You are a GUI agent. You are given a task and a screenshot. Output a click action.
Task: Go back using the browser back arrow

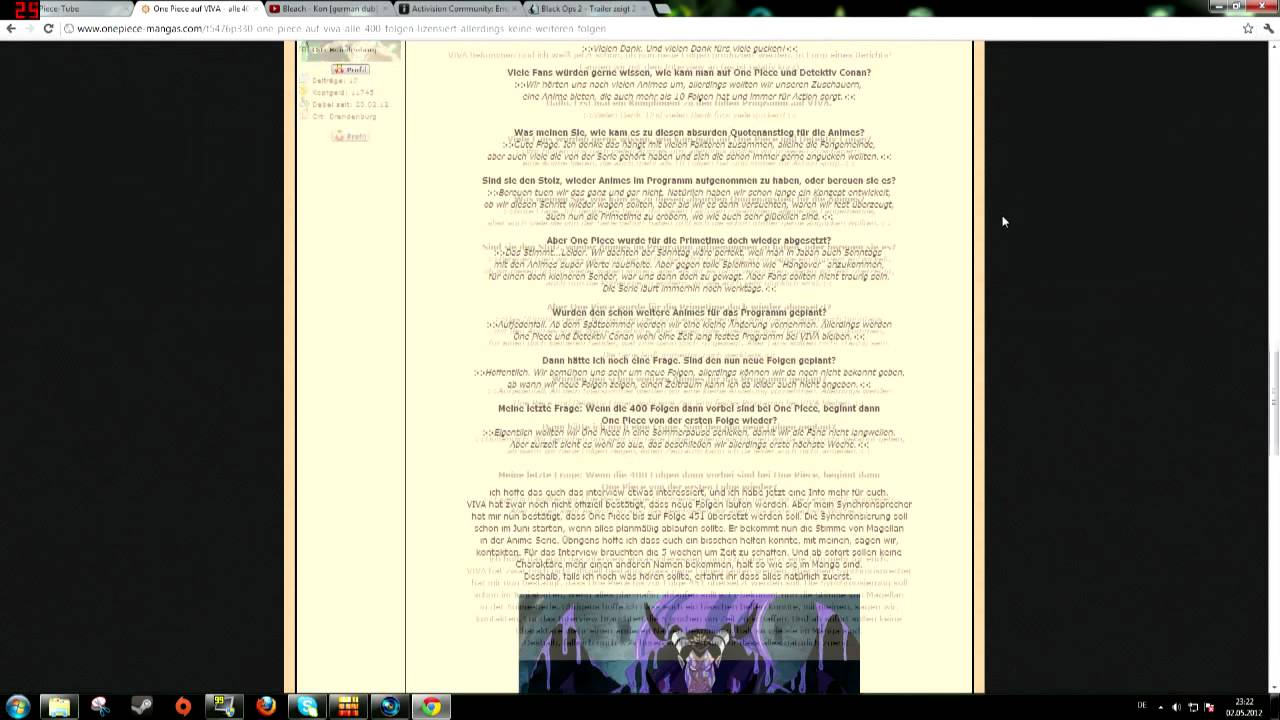pos(11,28)
